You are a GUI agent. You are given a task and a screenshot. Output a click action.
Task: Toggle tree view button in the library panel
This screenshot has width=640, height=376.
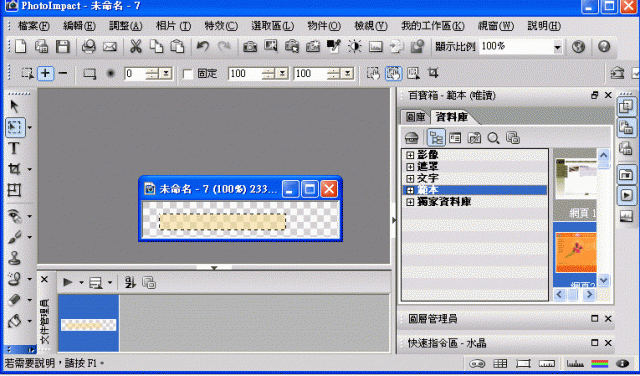coord(436,138)
